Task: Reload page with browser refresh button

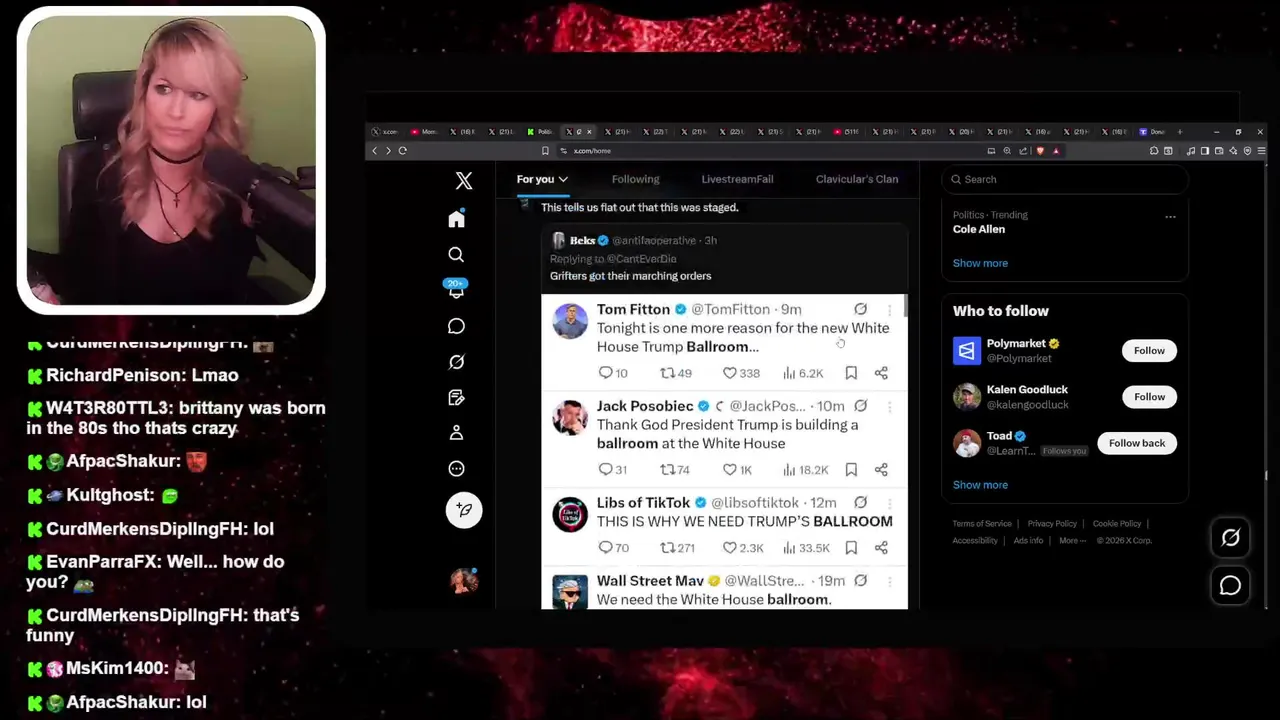Action: [x=403, y=151]
